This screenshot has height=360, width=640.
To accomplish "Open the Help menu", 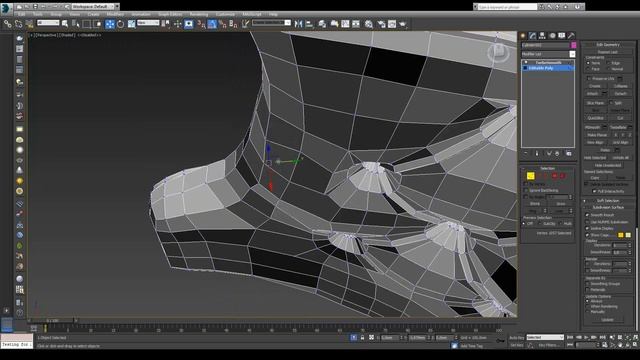I will point(273,14).
